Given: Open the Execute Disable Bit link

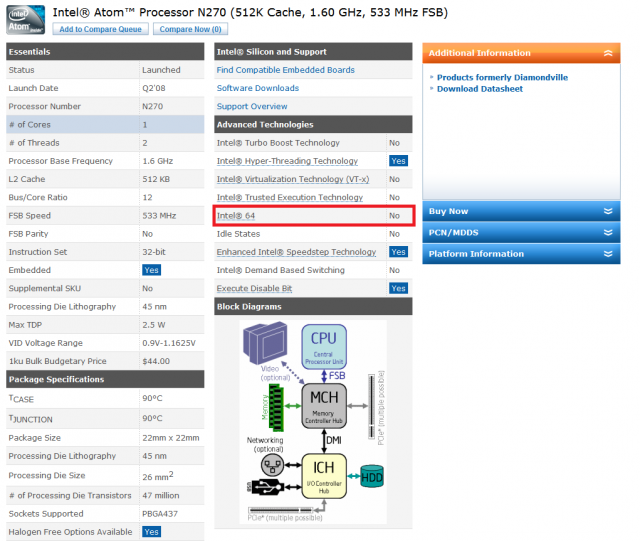Looking at the screenshot, I should [254, 288].
